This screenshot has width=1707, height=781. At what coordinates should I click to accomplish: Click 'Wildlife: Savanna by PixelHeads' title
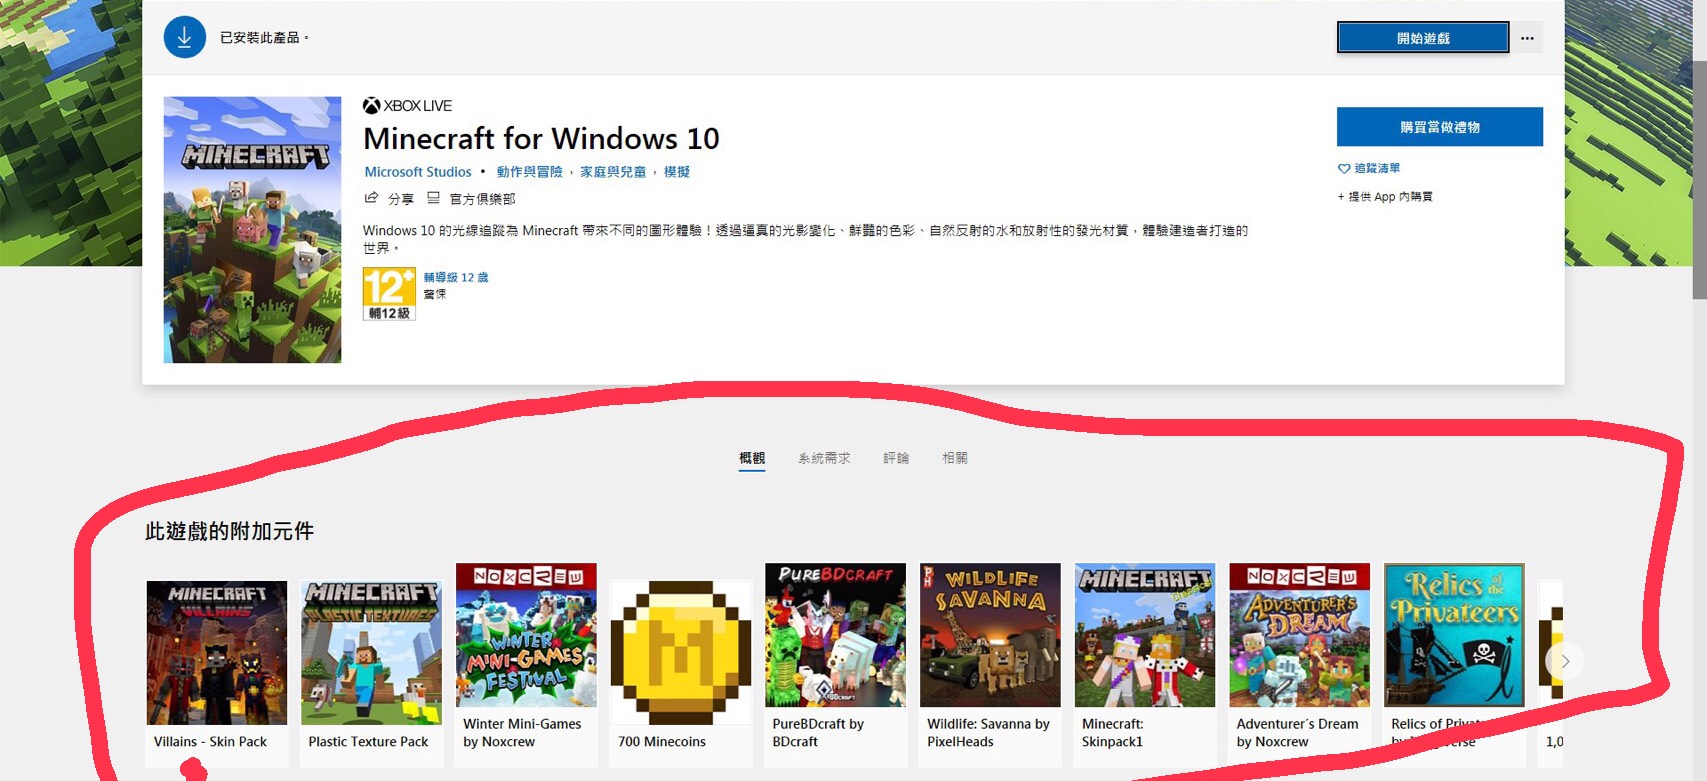(988, 733)
